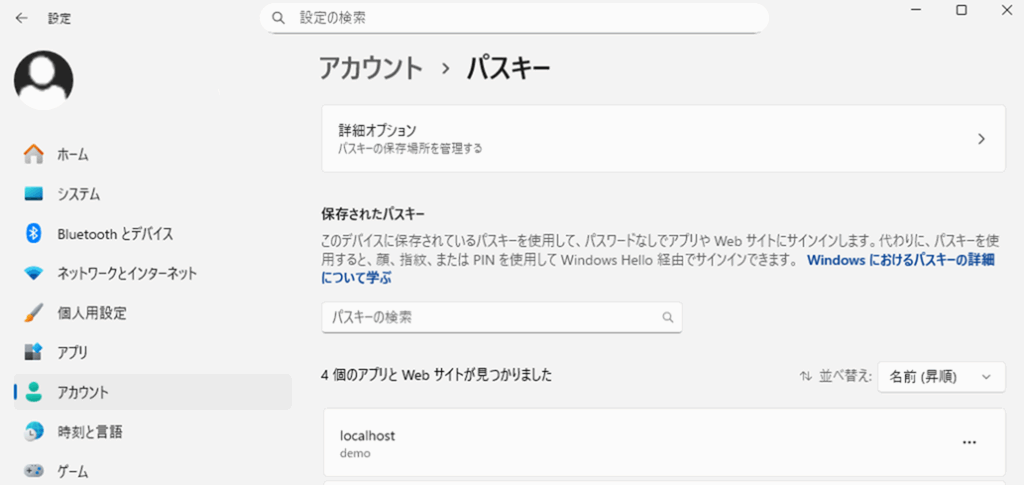
Task: Click the Network Wi-Fi icon
Action: 34,273
